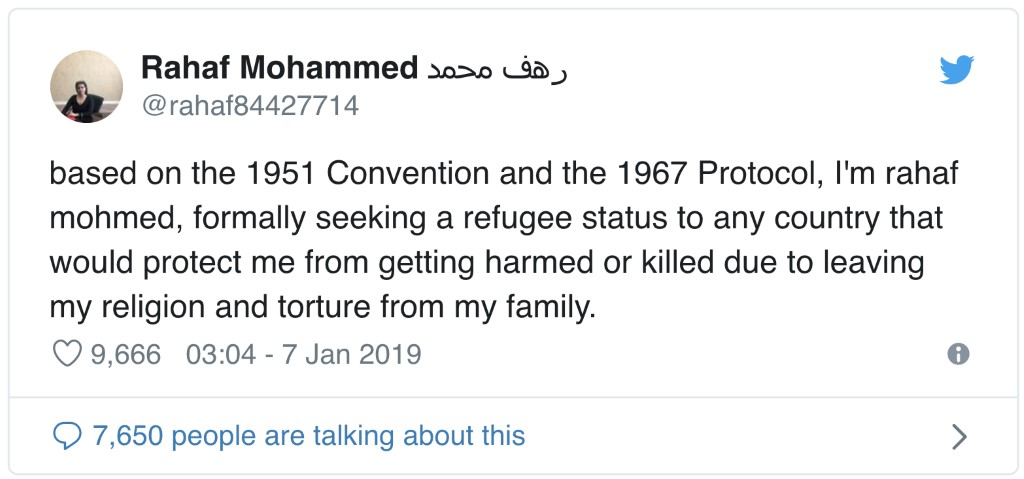Click the speech bubble reply icon
The height and width of the screenshot is (479, 1024).
click(67, 436)
